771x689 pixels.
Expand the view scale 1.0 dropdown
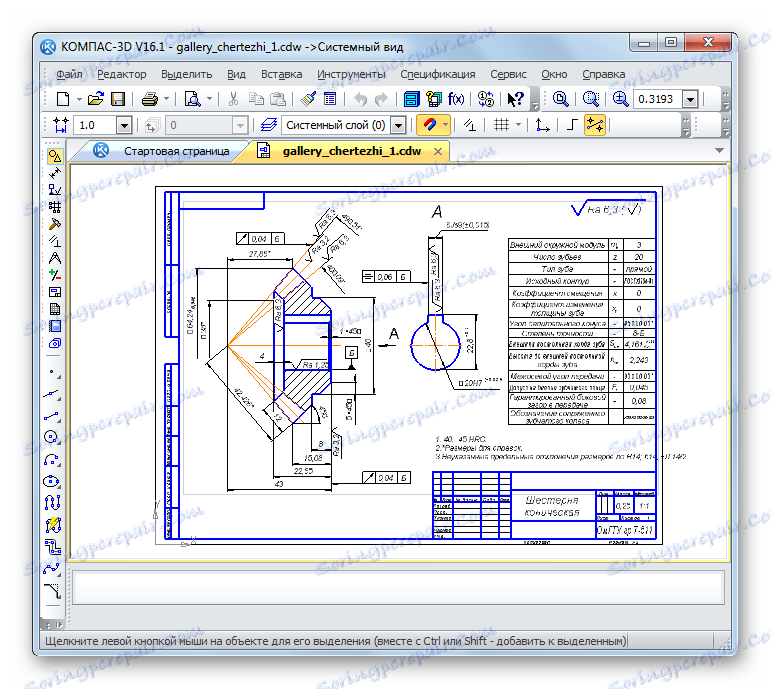123,125
